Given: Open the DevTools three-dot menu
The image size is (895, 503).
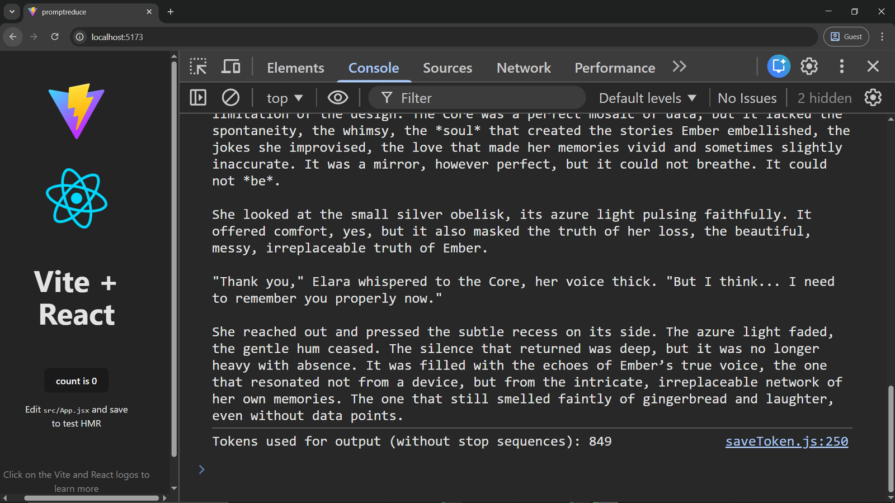Looking at the screenshot, I should click(x=842, y=67).
